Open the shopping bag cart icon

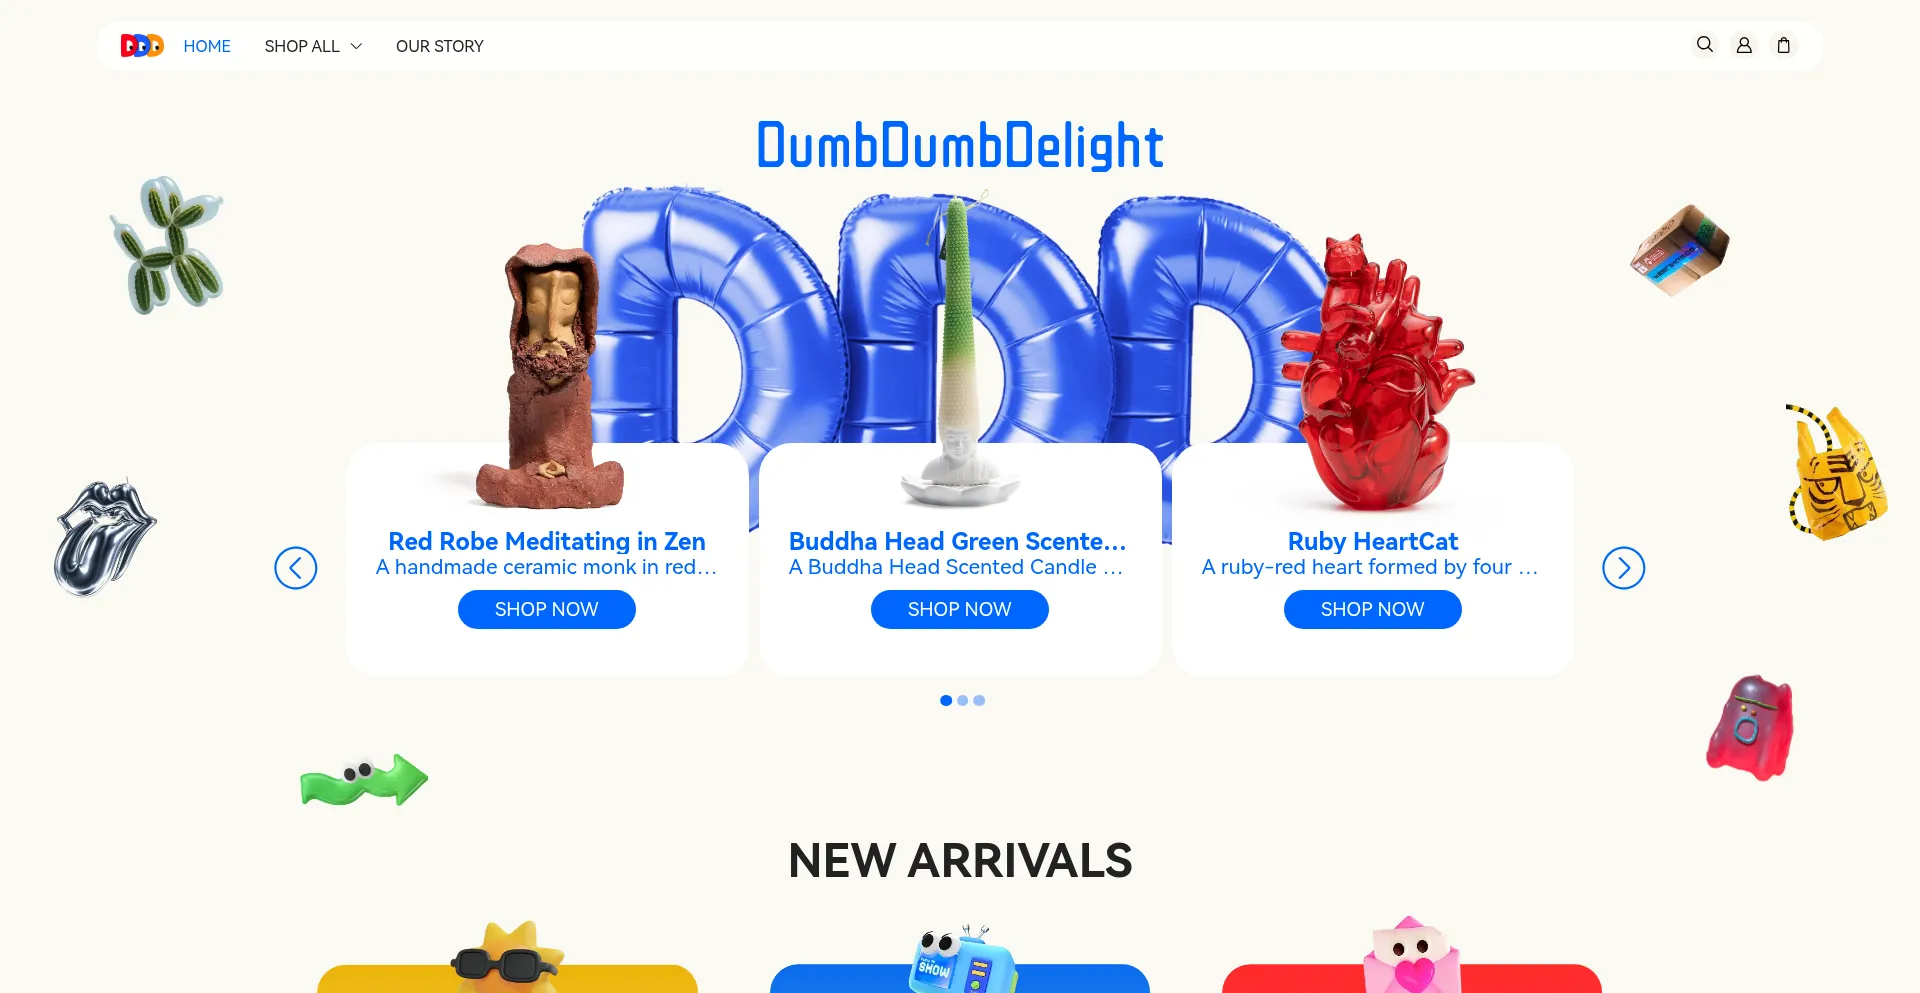pyautogui.click(x=1783, y=45)
